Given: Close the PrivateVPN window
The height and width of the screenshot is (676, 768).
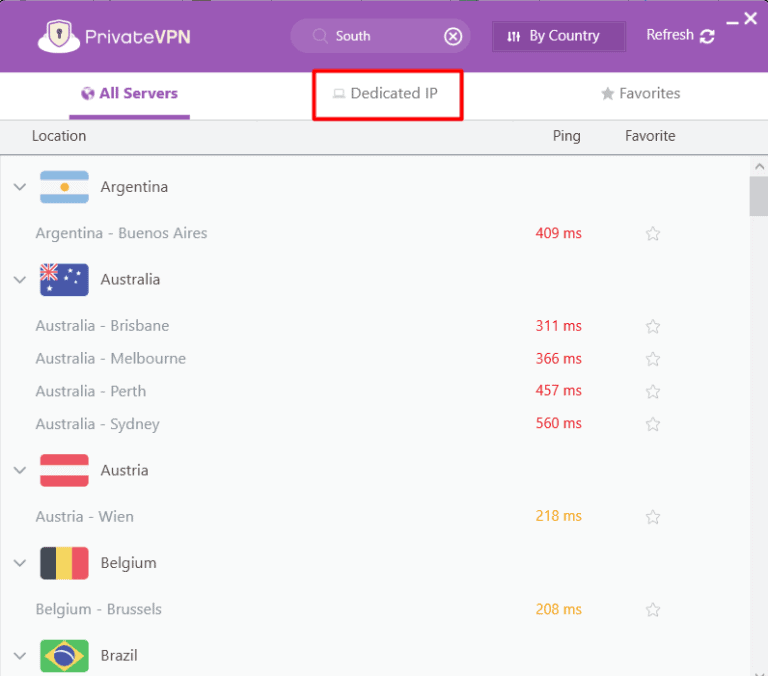Looking at the screenshot, I should pos(750,19).
